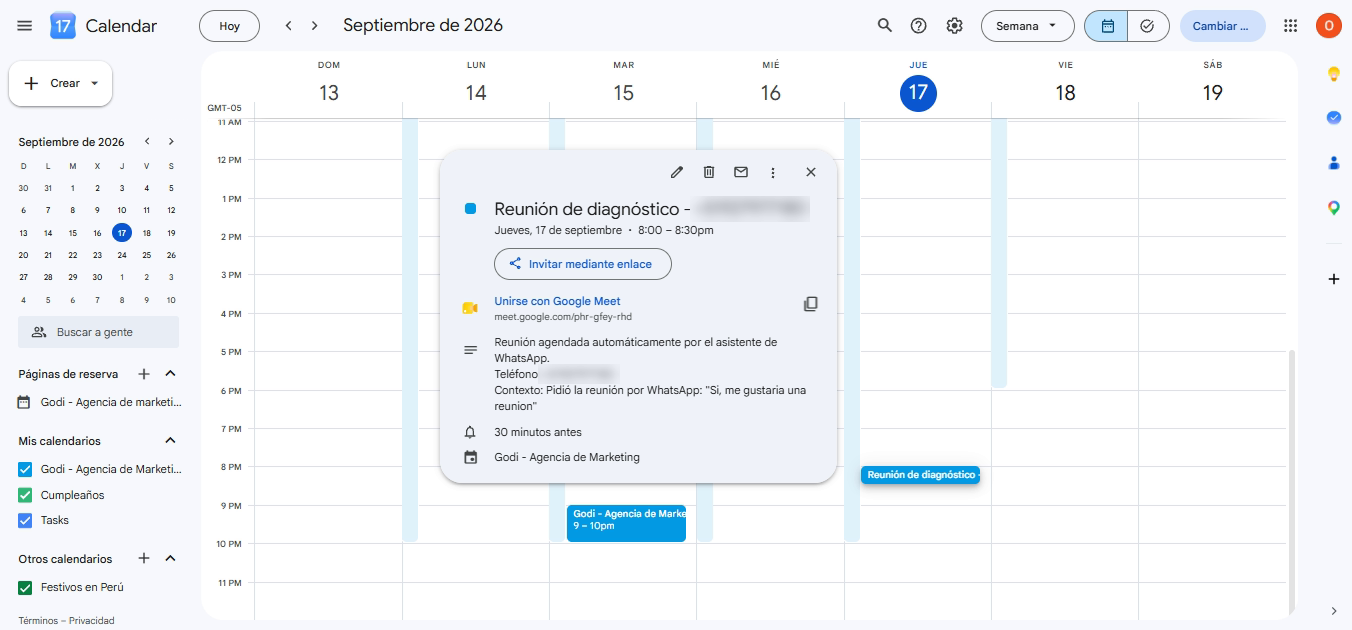Click the calendar vertical scrollbar

1292,480
